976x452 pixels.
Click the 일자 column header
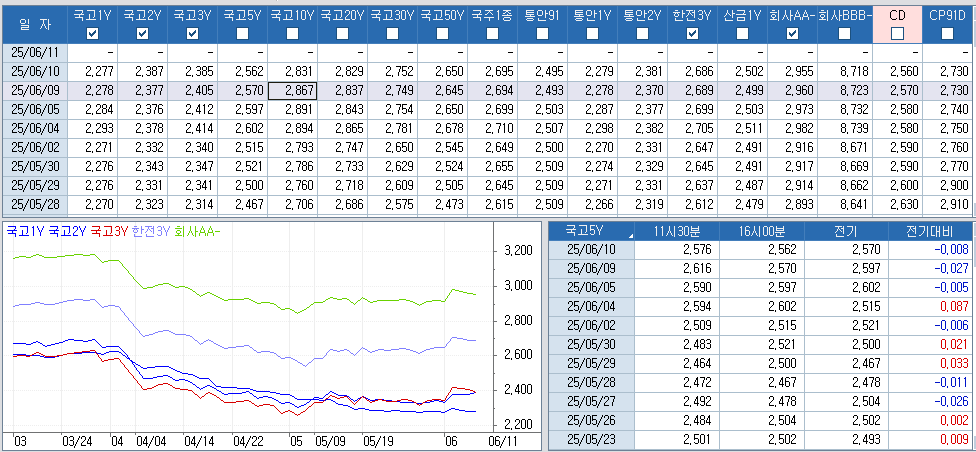click(x=34, y=24)
